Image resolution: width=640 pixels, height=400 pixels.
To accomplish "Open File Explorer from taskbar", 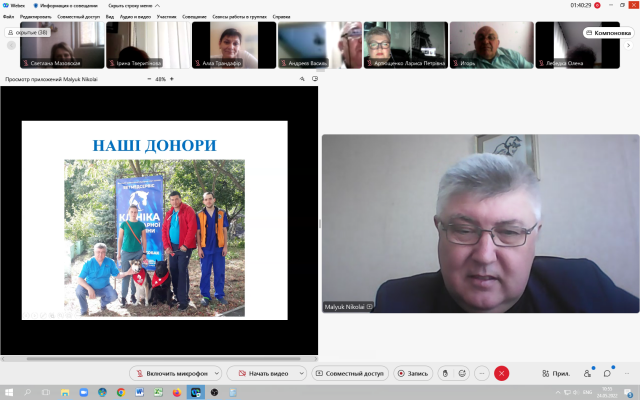I will click(65, 392).
